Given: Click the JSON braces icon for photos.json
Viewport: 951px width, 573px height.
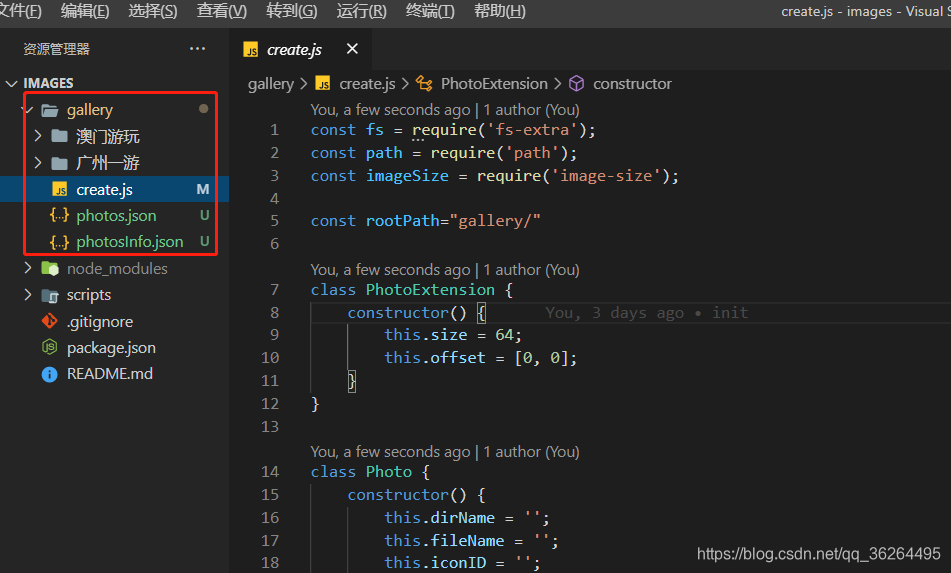Looking at the screenshot, I should click(59, 215).
